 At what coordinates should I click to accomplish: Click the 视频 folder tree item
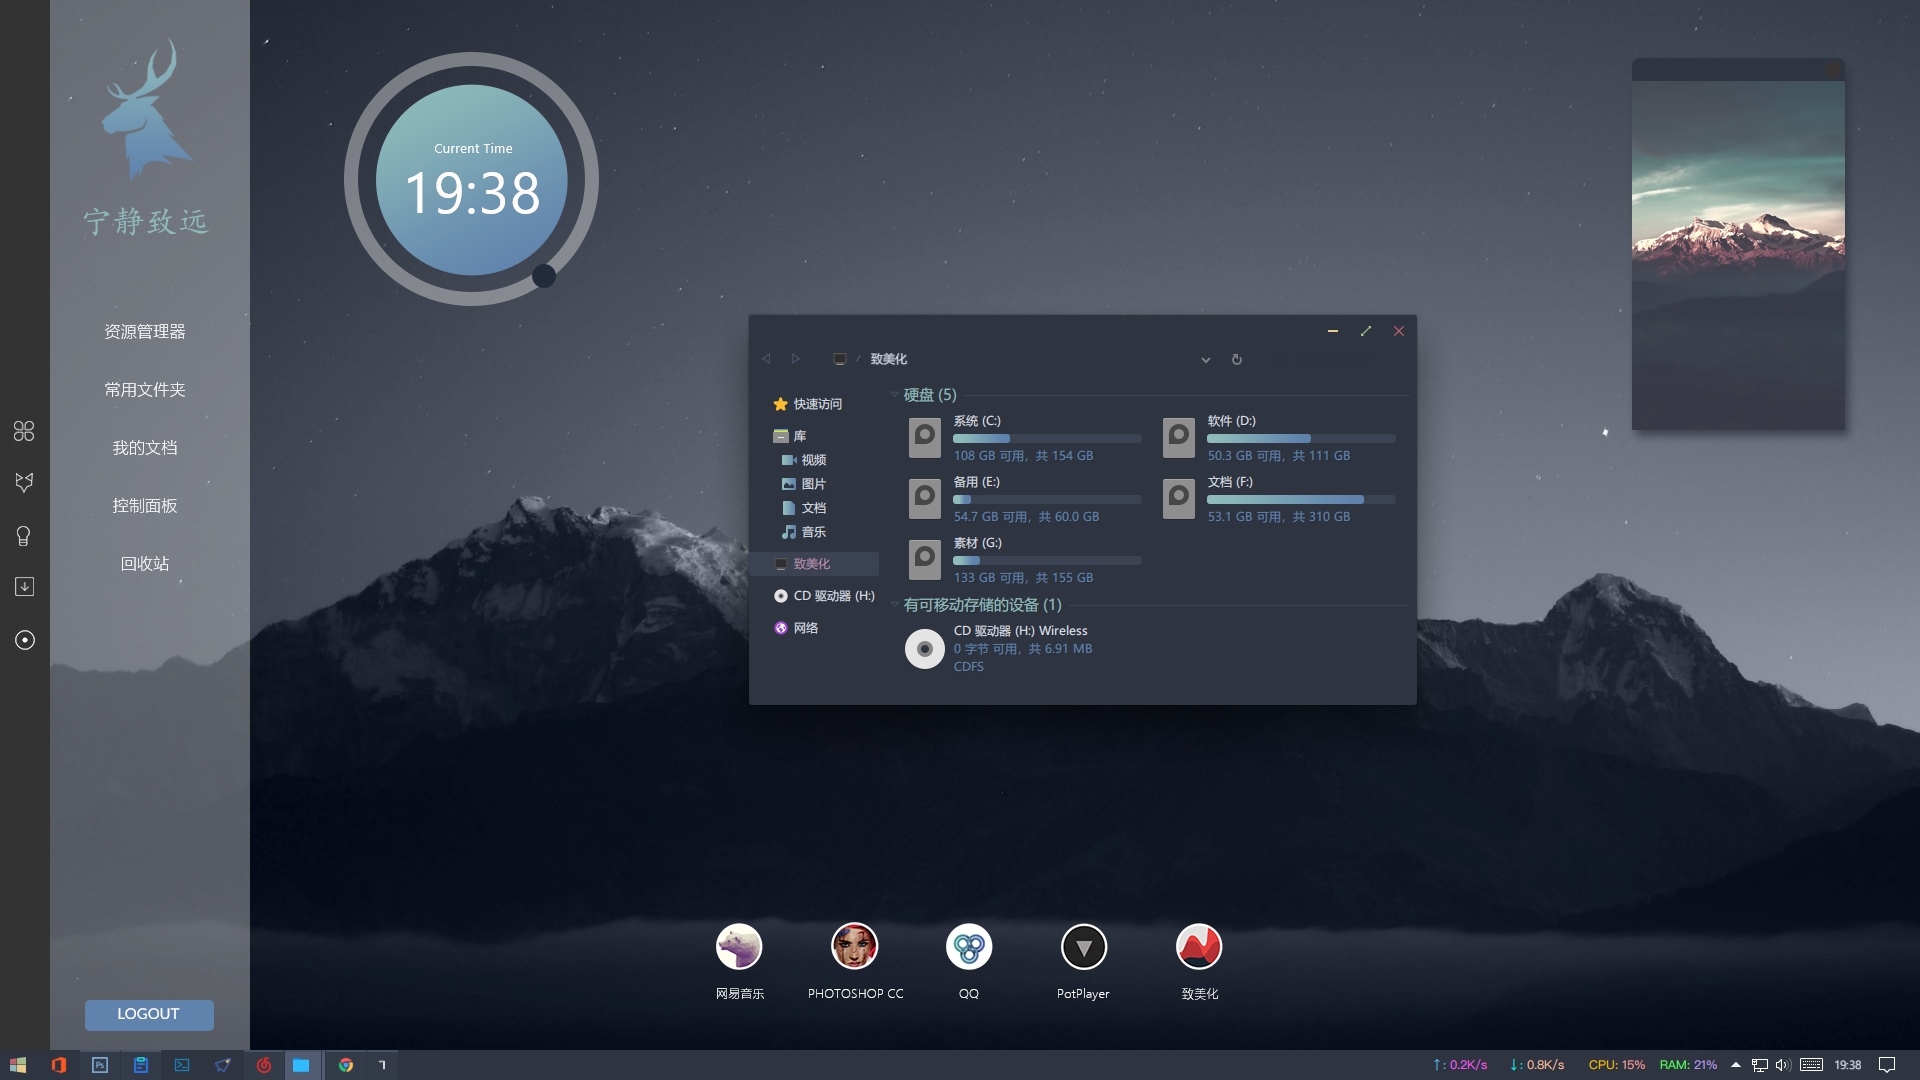[812, 459]
